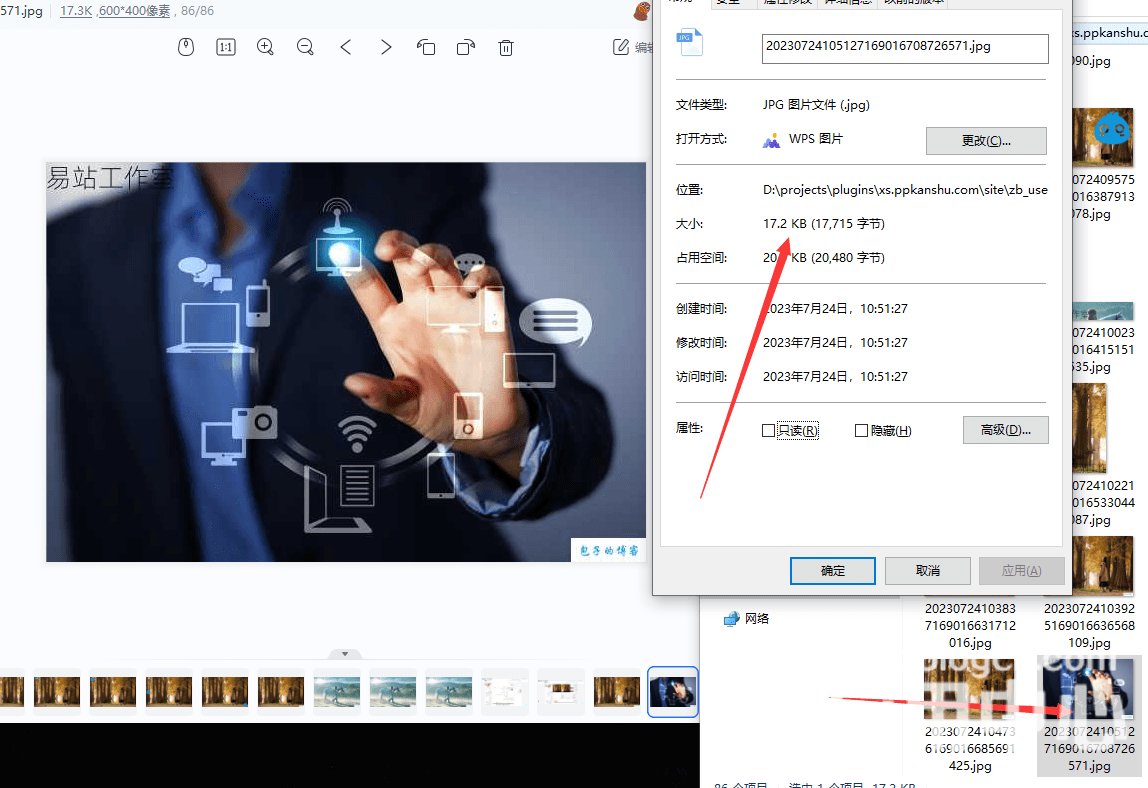Click the 创建时间 date value

(835, 308)
